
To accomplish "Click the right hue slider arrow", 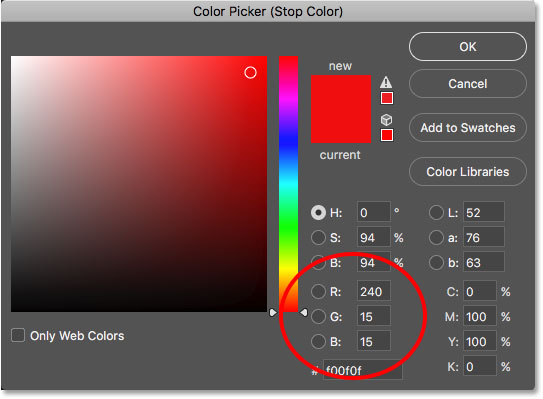I will click(x=304, y=312).
